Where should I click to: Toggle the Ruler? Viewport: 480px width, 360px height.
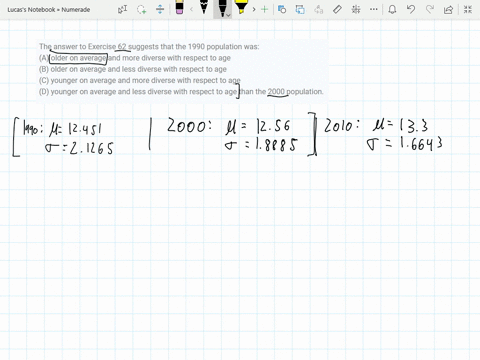pyautogui.click(x=337, y=9)
